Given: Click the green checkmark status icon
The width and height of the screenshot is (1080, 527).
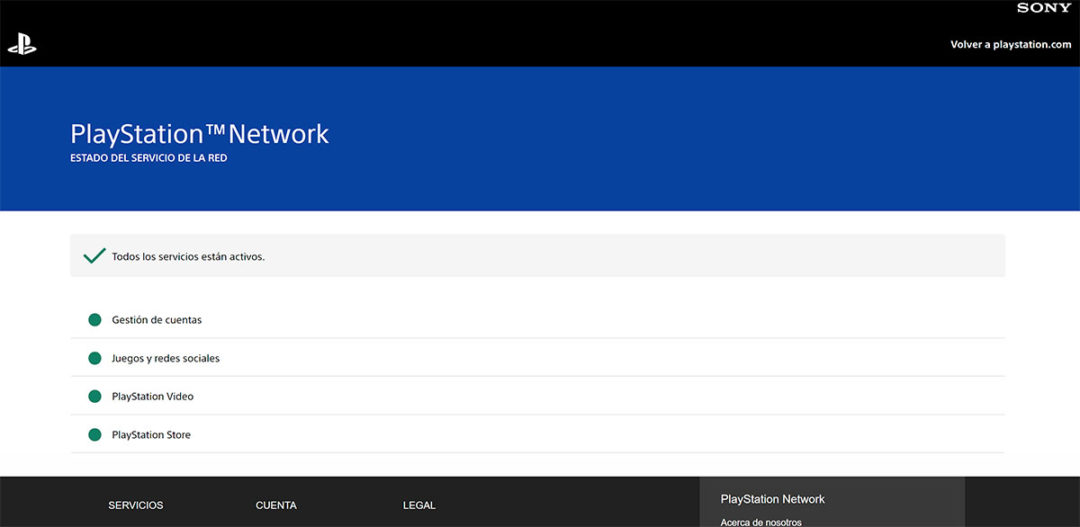Looking at the screenshot, I should [94, 256].
